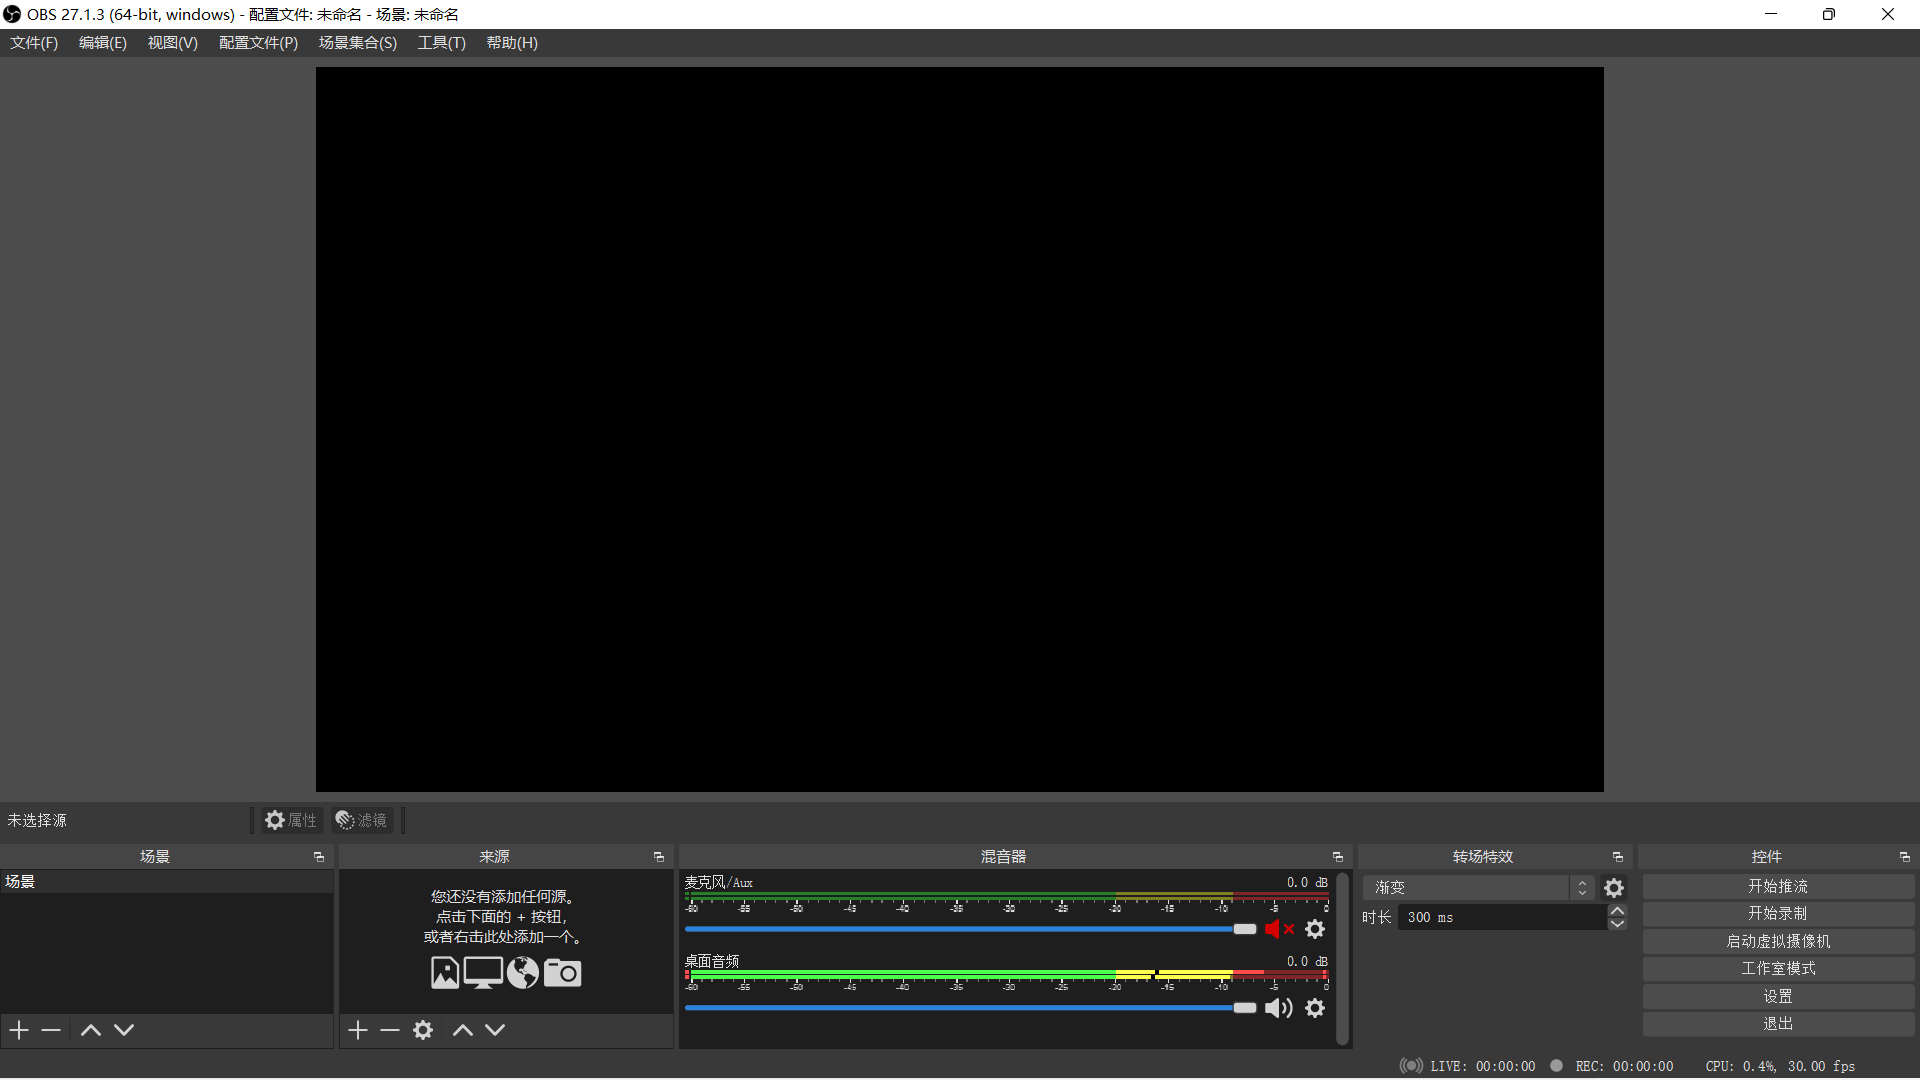Open the 工具(T) menu
This screenshot has width=1920, height=1080.
[441, 43]
